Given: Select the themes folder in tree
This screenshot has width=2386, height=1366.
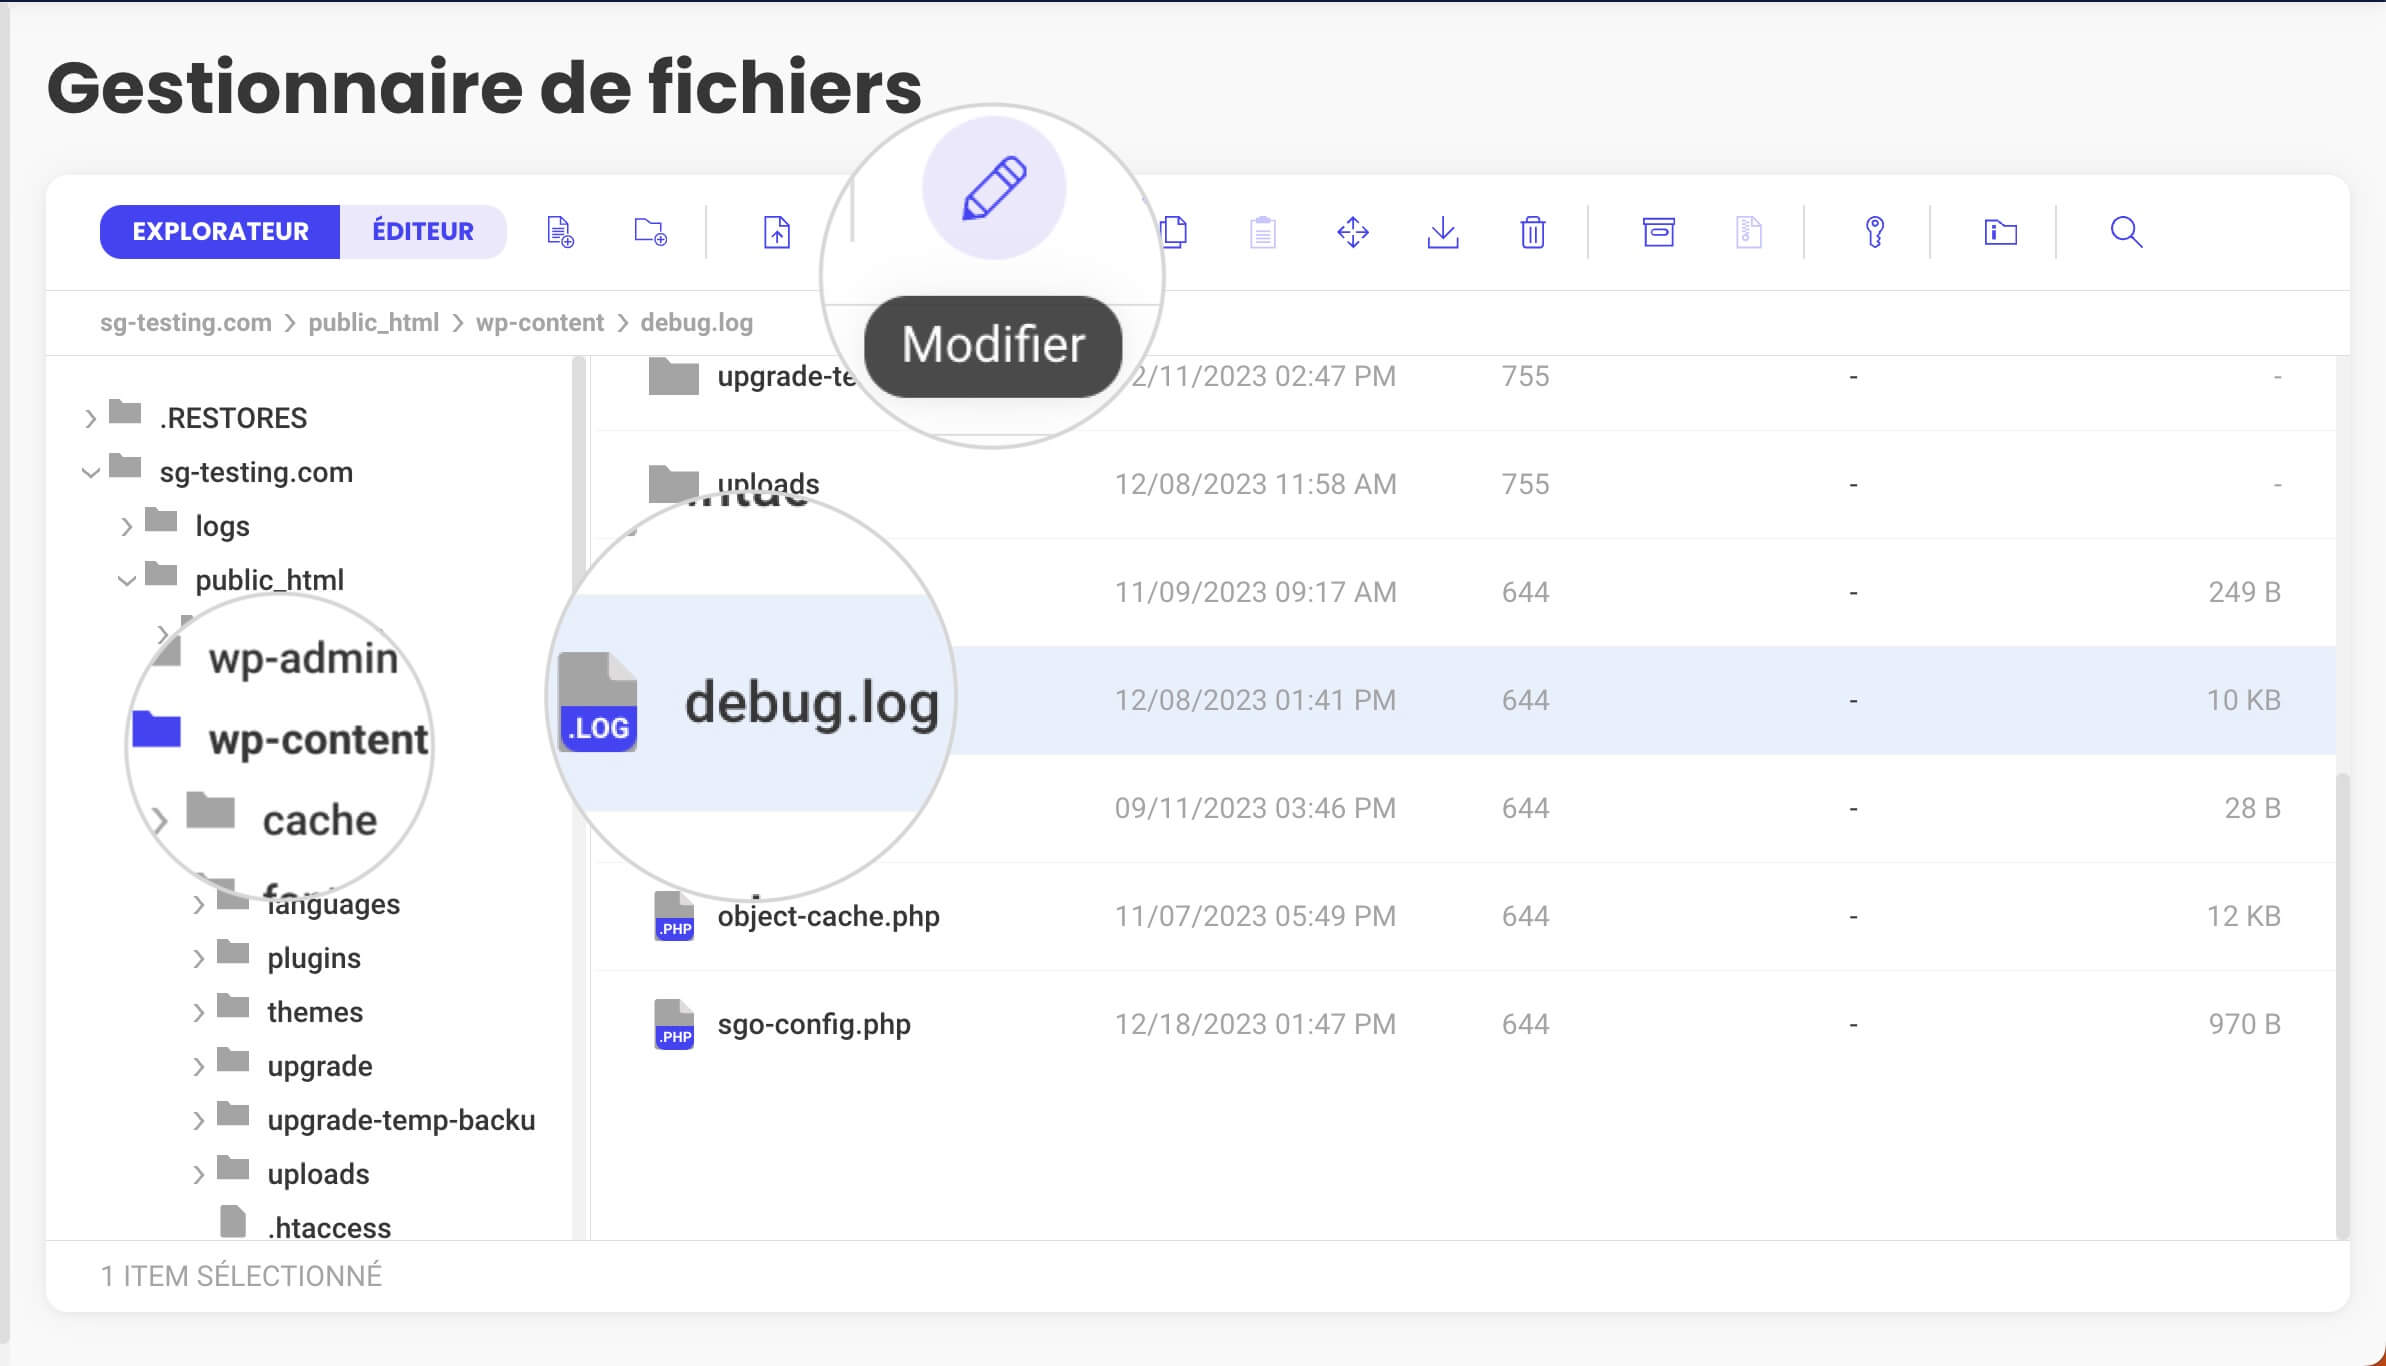Looking at the screenshot, I should point(315,1012).
